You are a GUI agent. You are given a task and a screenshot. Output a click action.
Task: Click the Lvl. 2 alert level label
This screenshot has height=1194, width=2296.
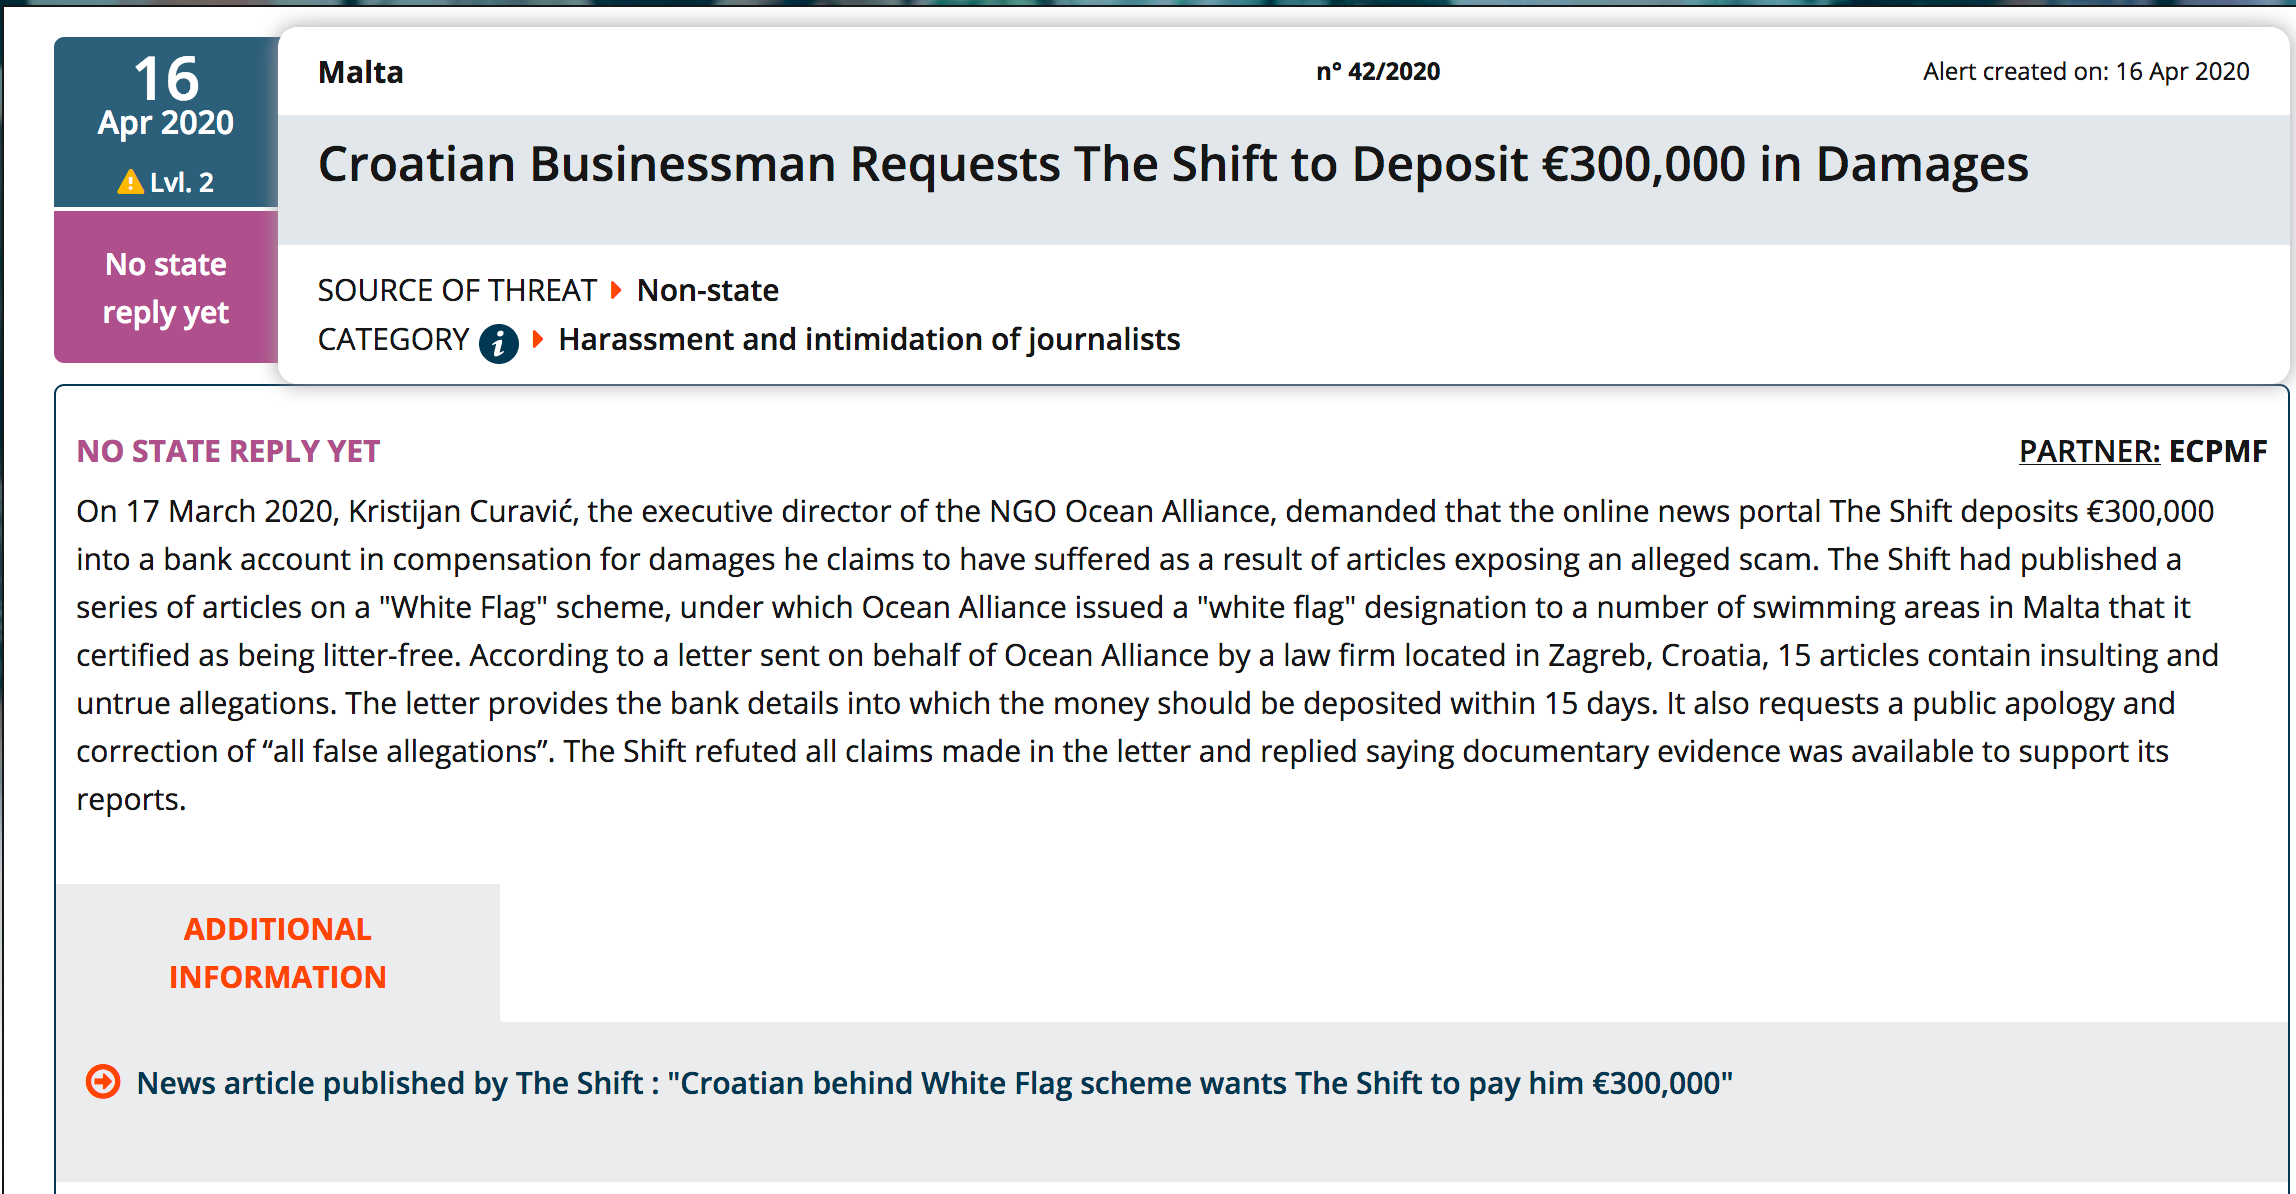[181, 182]
